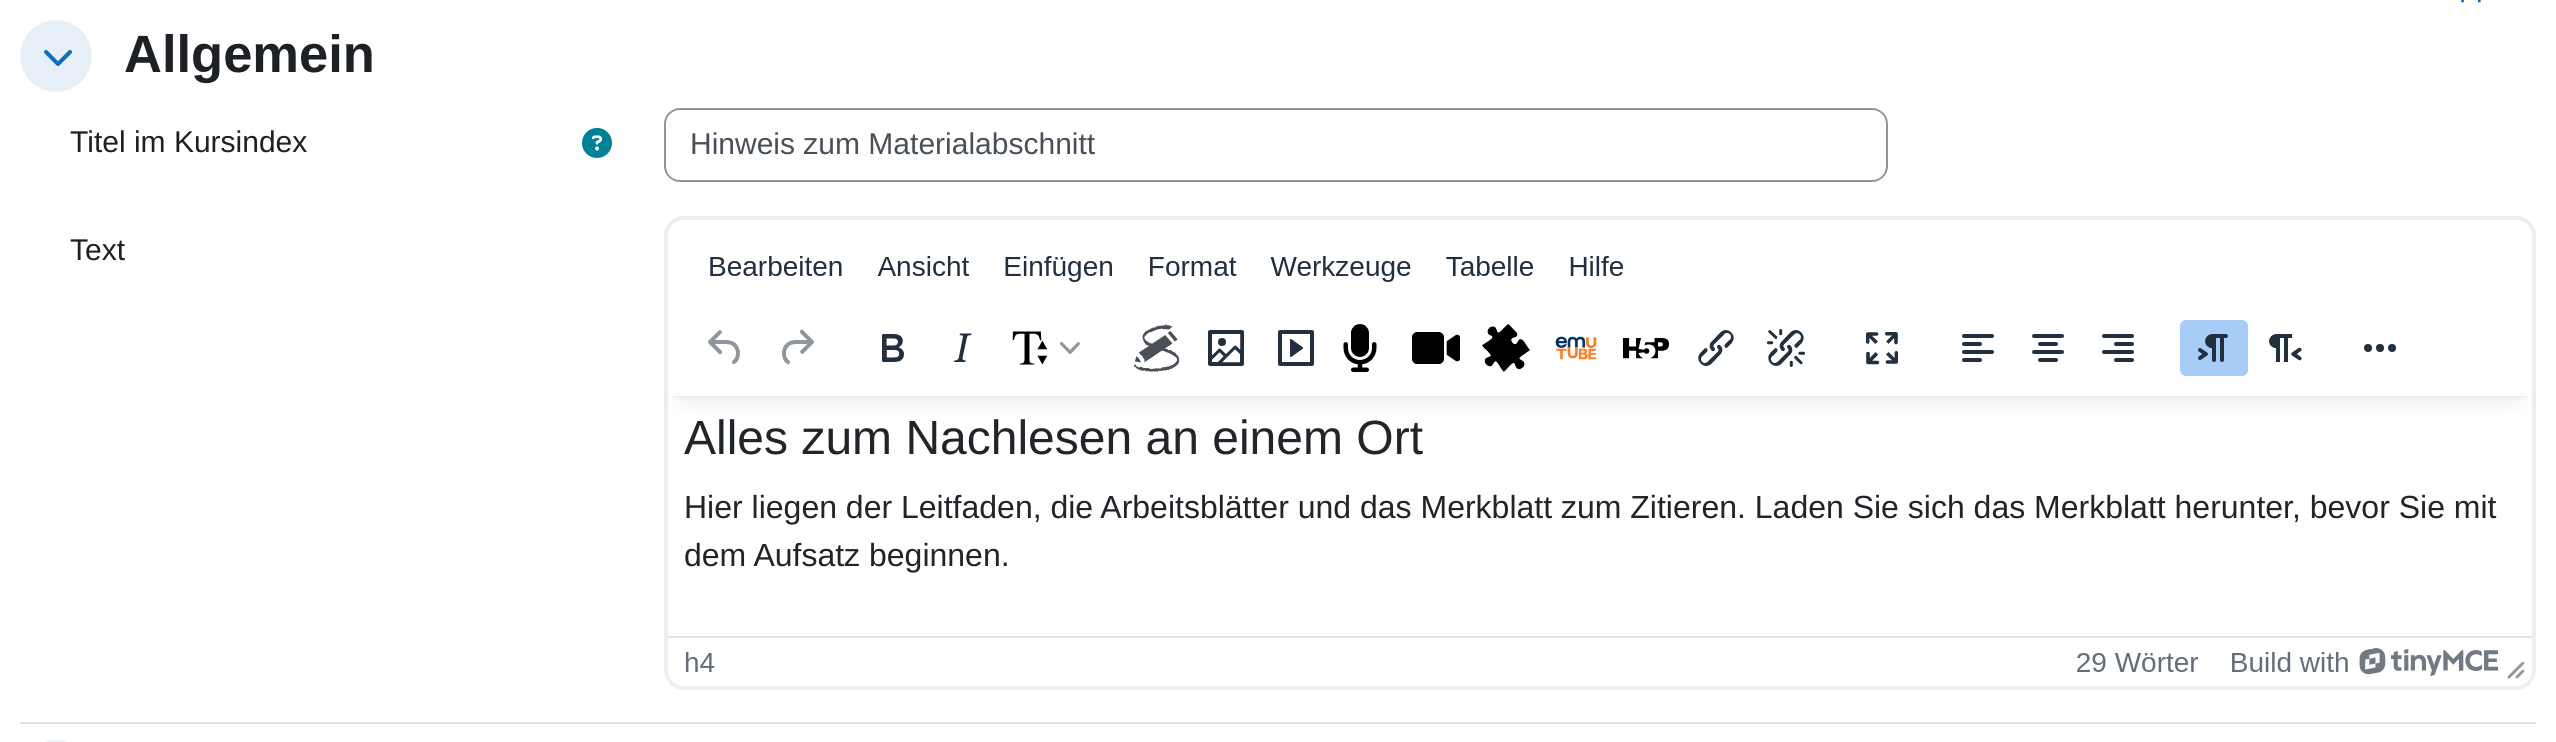The width and height of the screenshot is (2556, 742).
Task: Open the Tabelle menu
Action: coord(1490,267)
